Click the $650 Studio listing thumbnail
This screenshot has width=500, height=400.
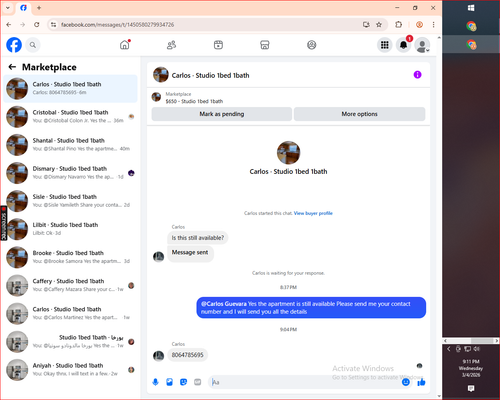[156, 97]
